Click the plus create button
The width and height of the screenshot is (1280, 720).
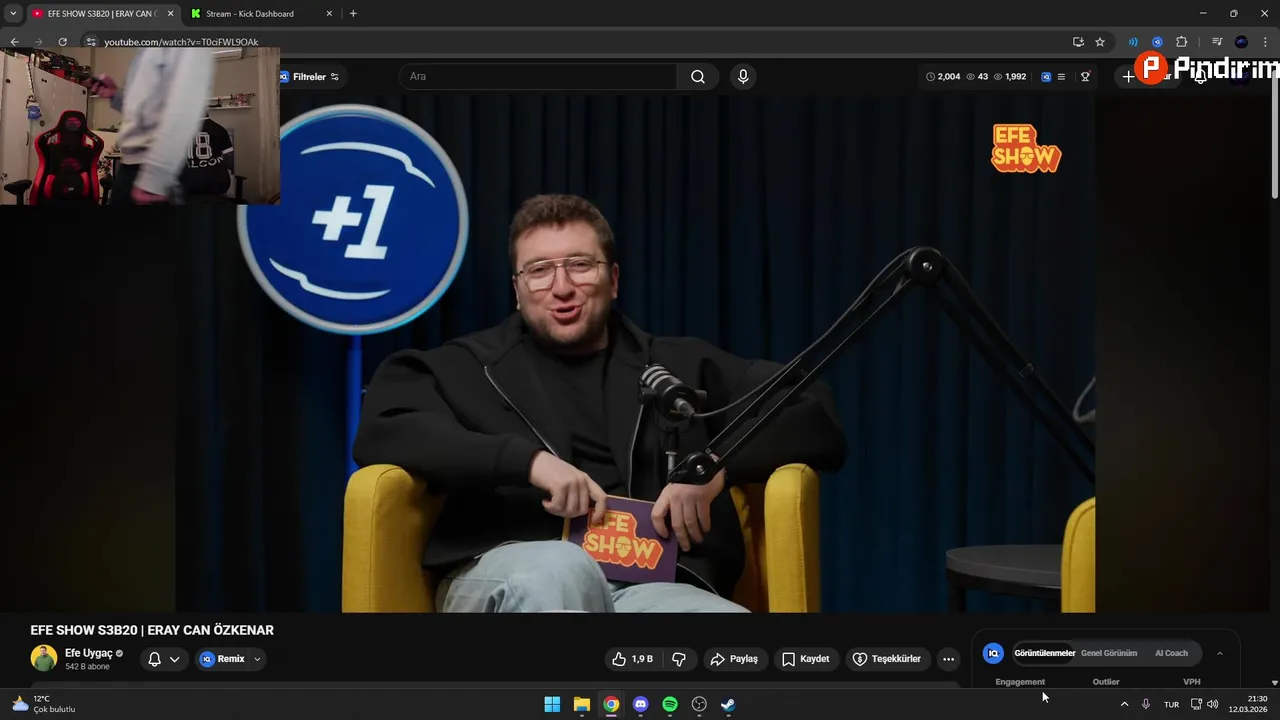[x=1128, y=77]
